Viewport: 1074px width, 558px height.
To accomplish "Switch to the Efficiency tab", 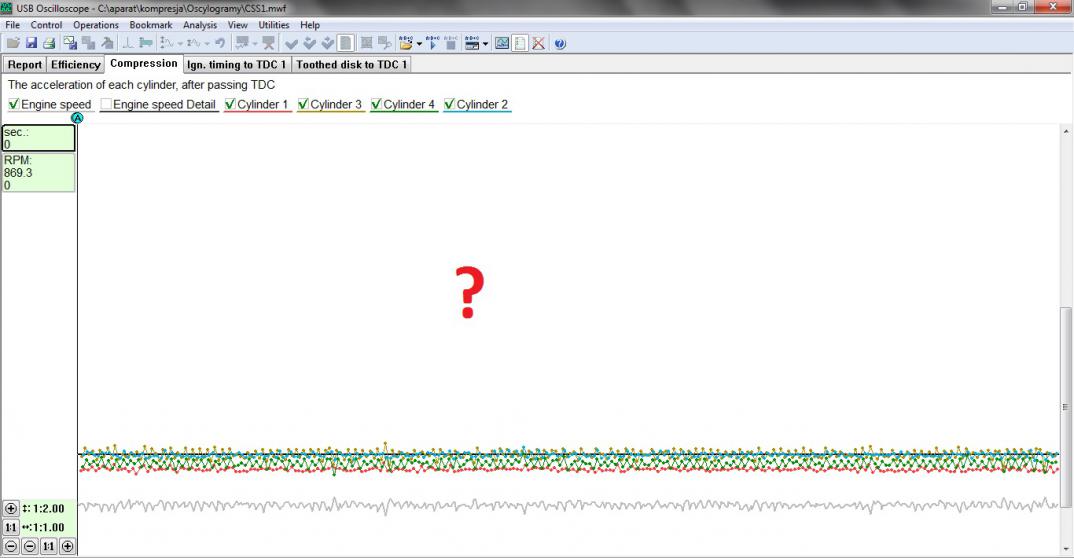I will (x=76, y=65).
